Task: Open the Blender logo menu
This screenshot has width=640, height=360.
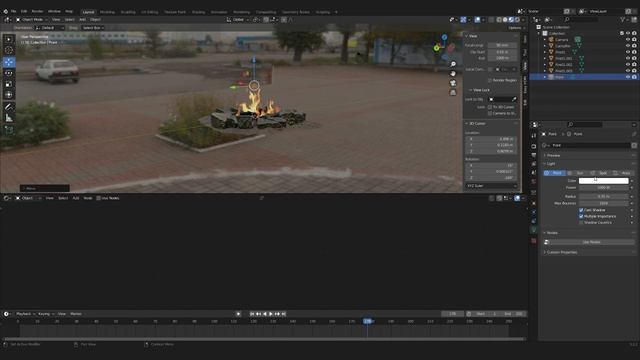Action: 5,11
